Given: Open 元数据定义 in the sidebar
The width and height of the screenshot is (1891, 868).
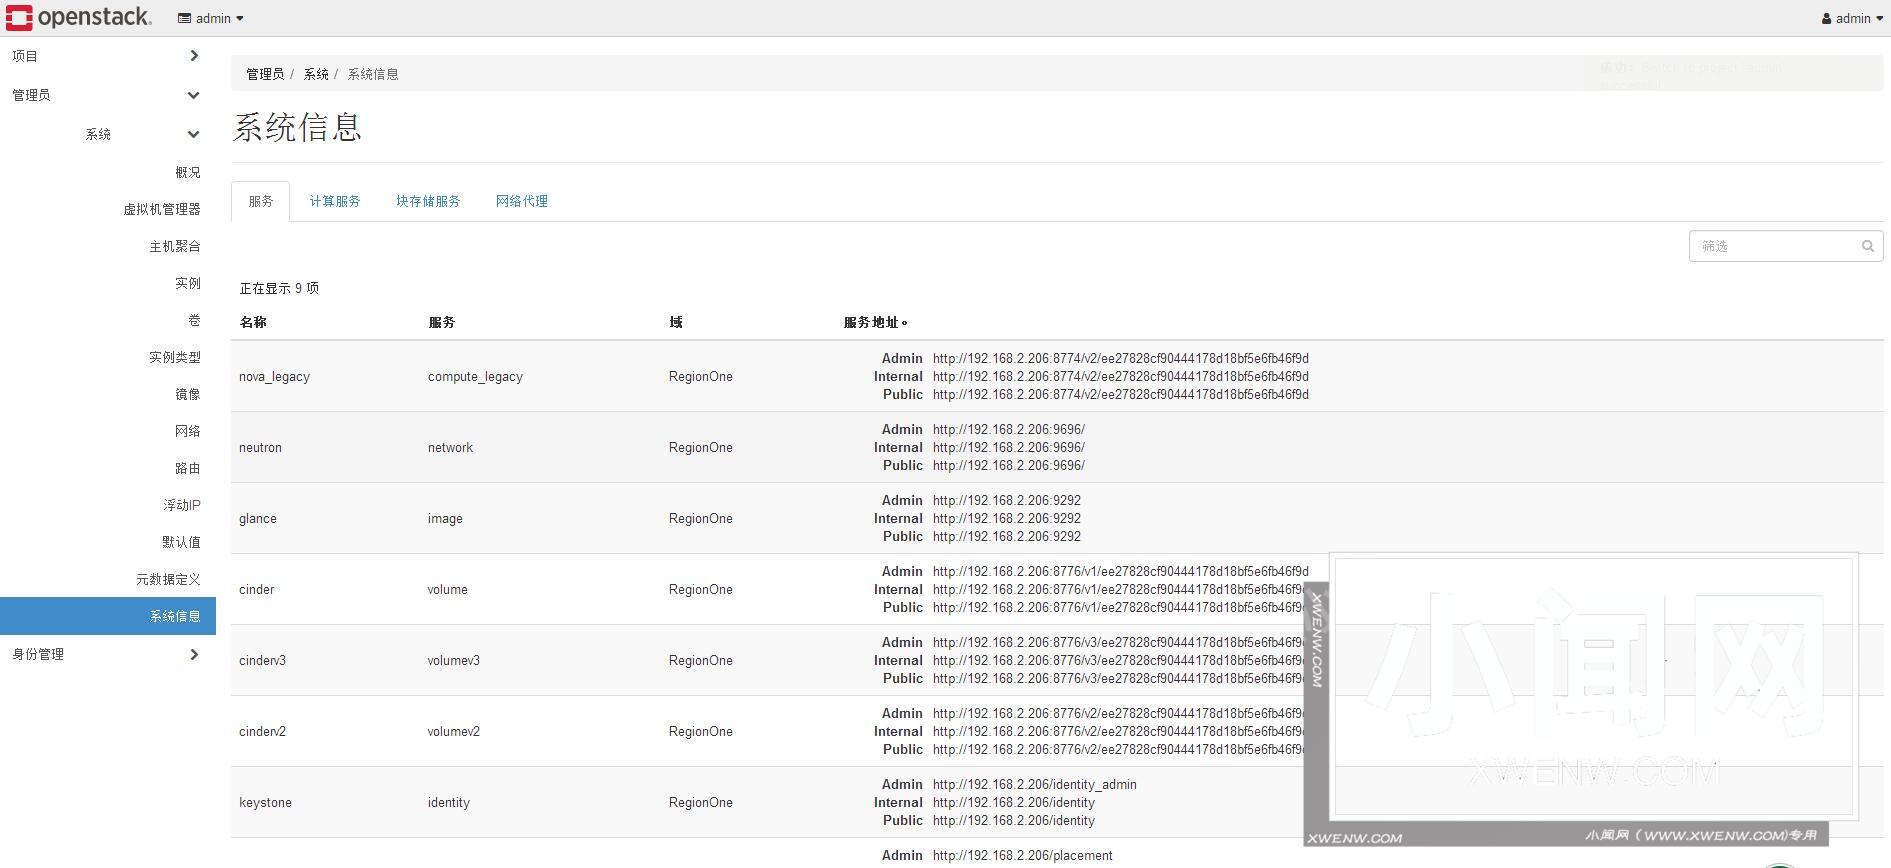Looking at the screenshot, I should [168, 579].
